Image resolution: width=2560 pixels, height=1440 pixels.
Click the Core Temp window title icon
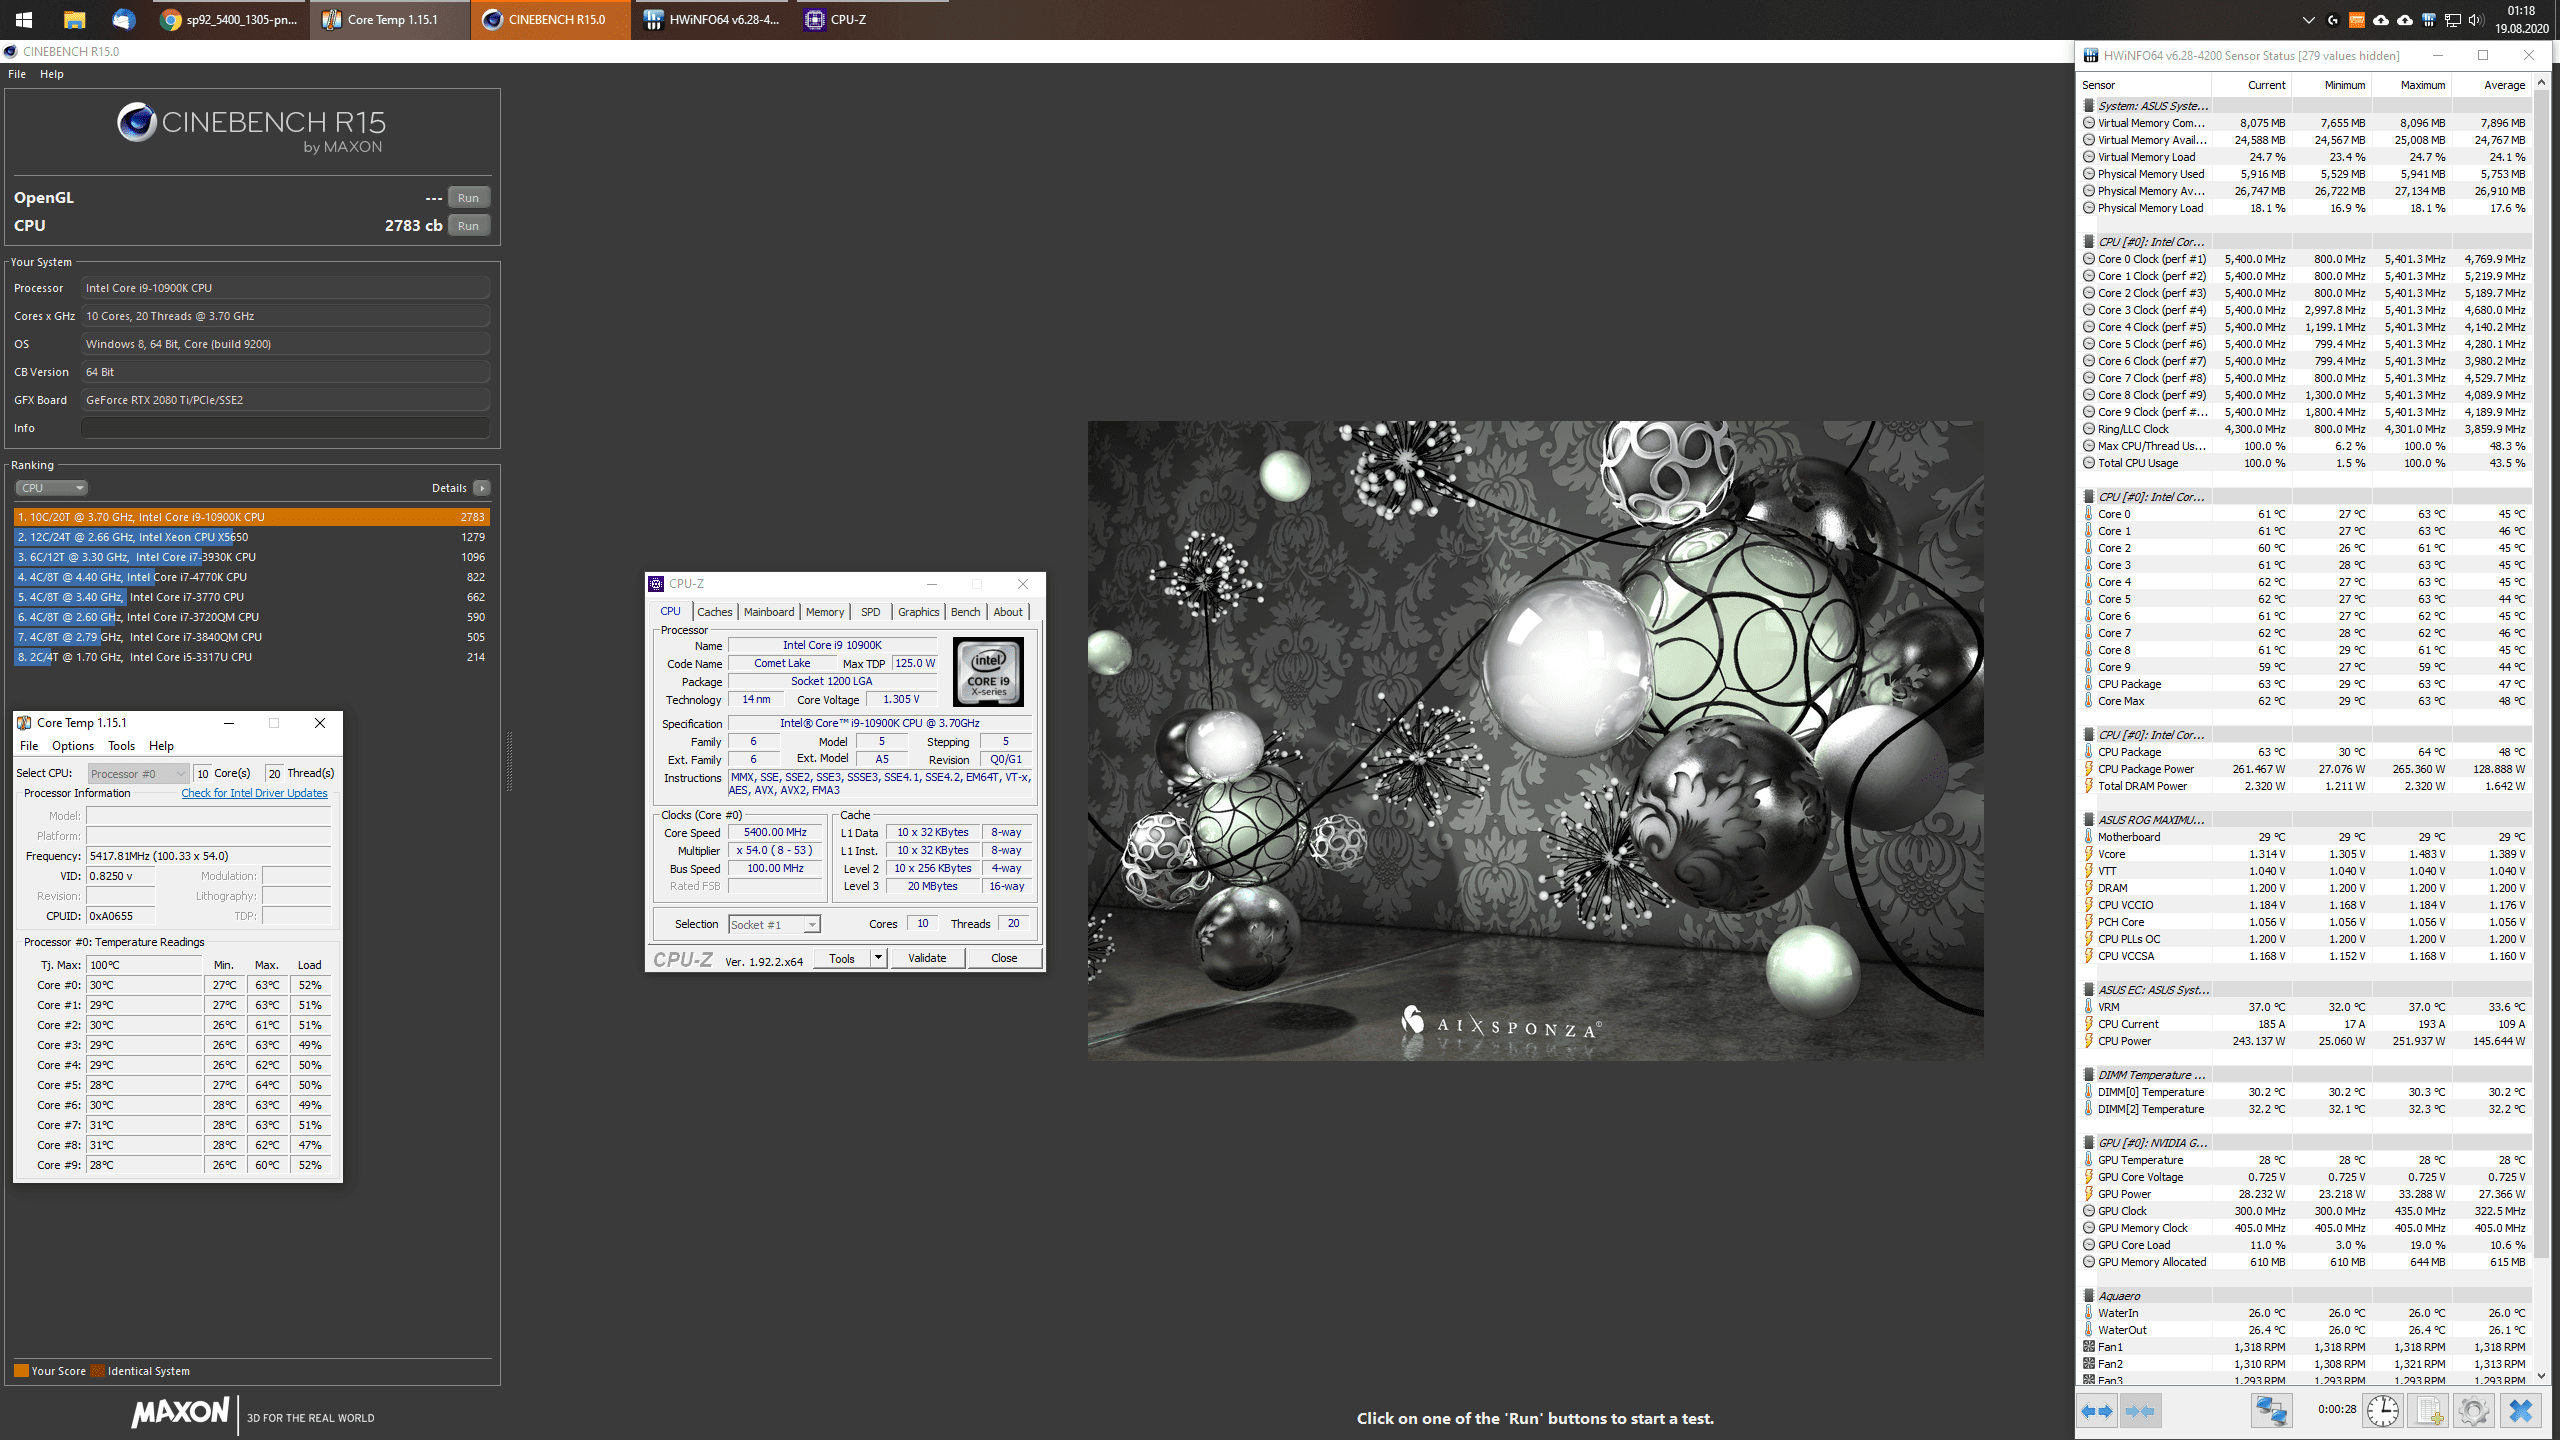(24, 723)
